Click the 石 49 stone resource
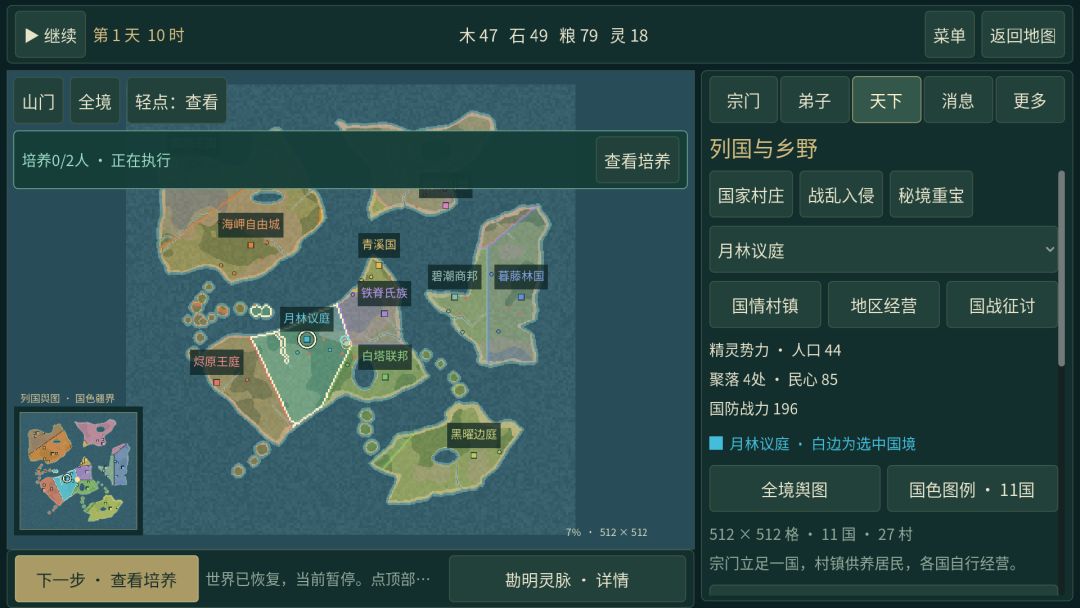 (x=529, y=36)
